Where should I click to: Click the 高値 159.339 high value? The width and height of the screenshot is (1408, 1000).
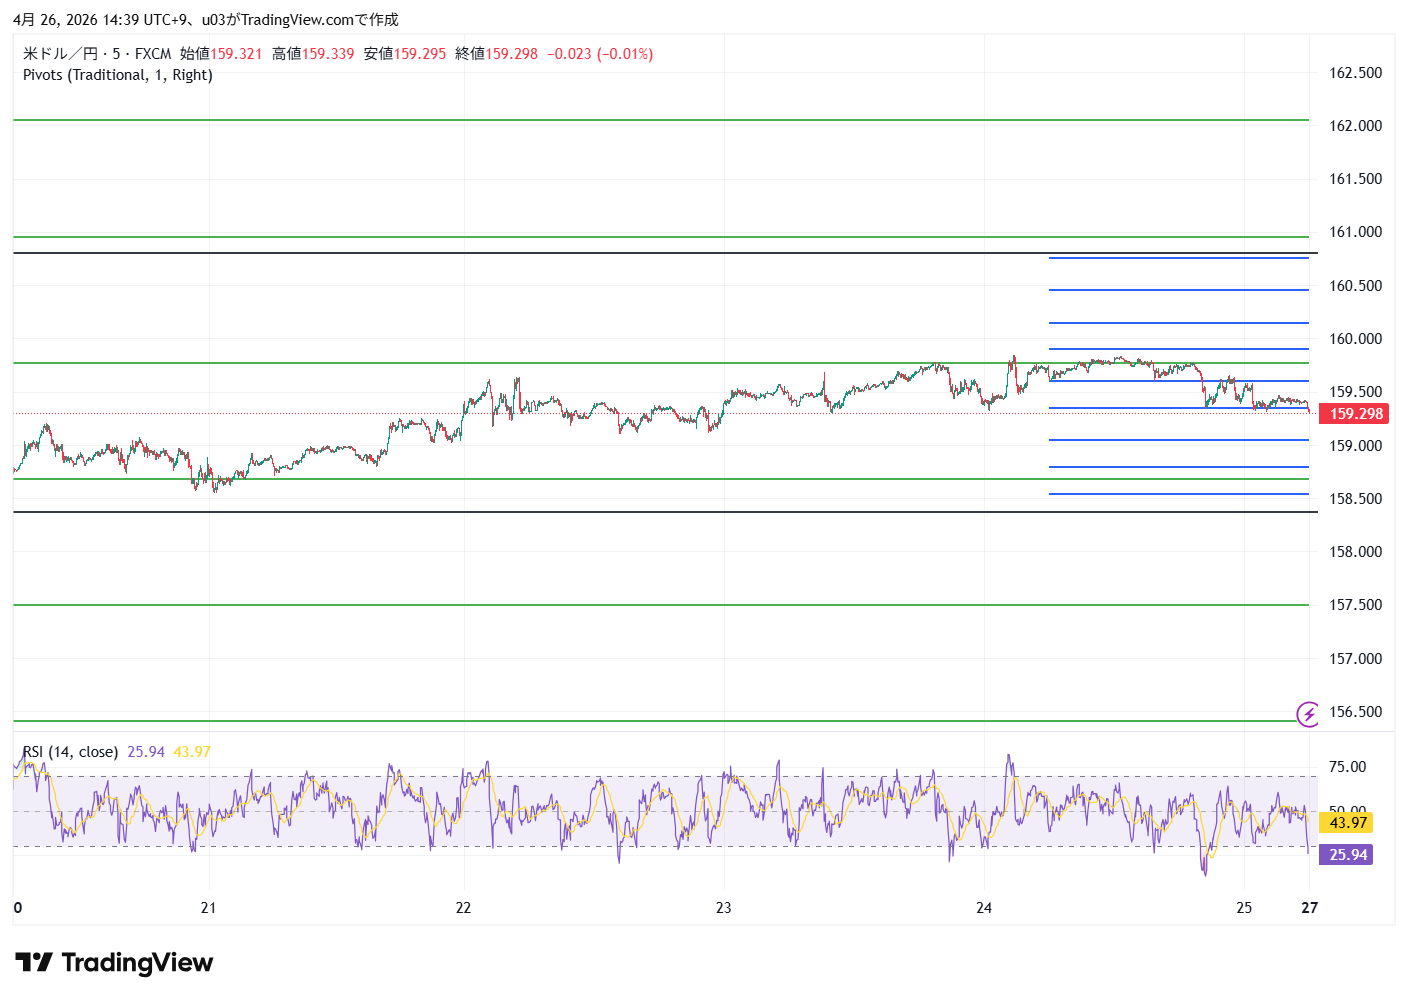[313, 54]
